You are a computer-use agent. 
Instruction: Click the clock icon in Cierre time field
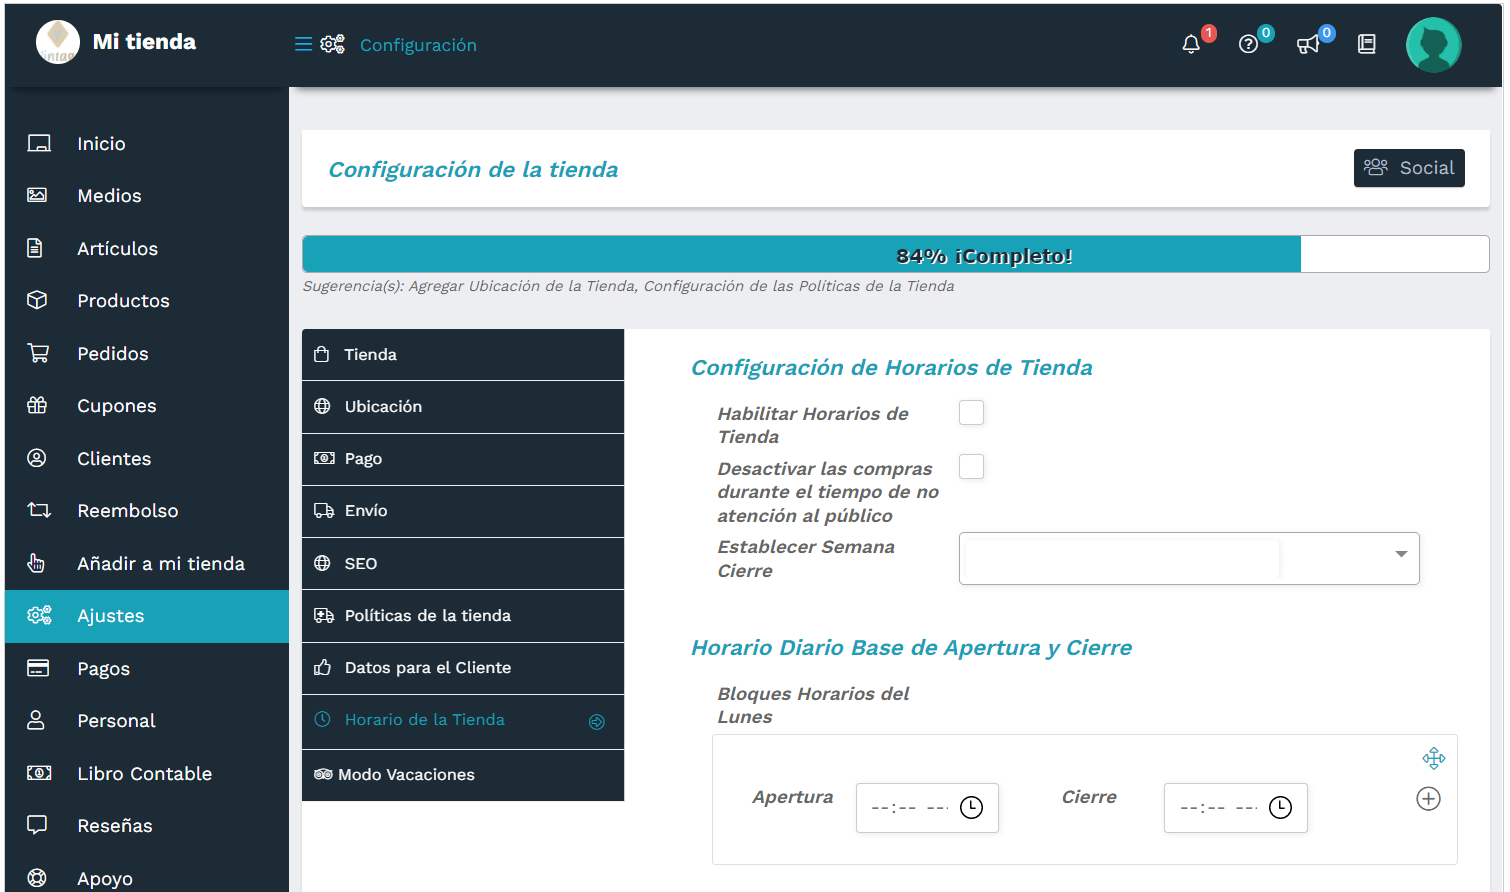point(1280,807)
